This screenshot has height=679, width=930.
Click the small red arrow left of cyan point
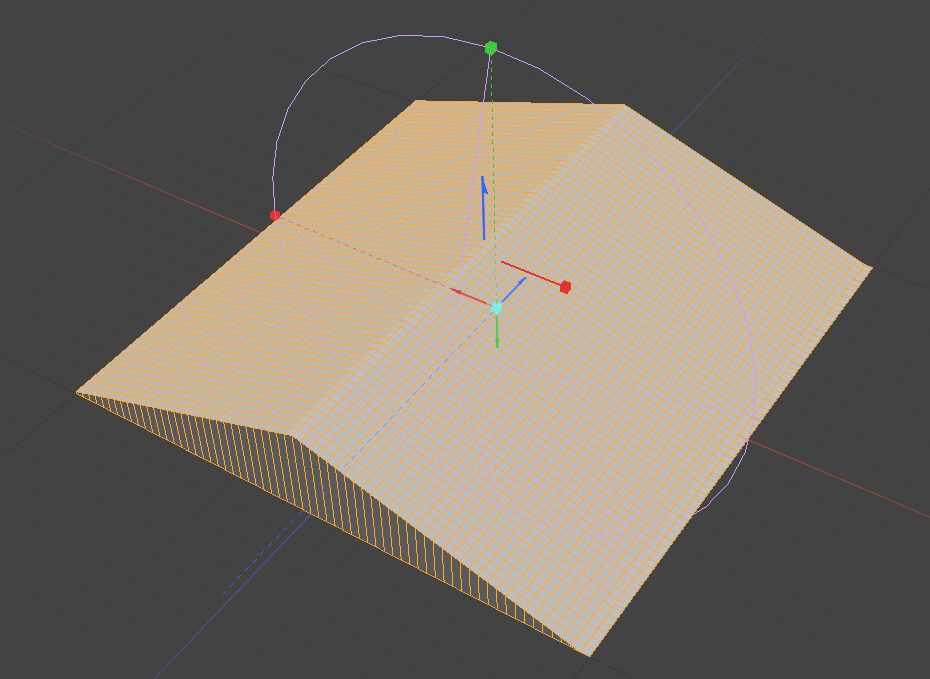466,295
